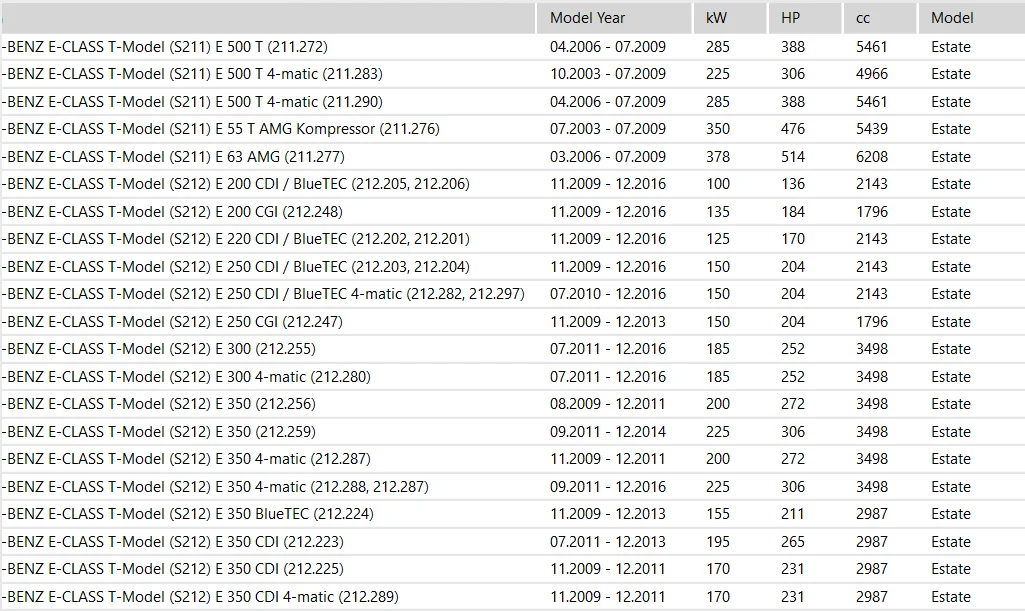Select row E 500 T (211.272)
The height and width of the screenshot is (611, 1025).
(512, 47)
